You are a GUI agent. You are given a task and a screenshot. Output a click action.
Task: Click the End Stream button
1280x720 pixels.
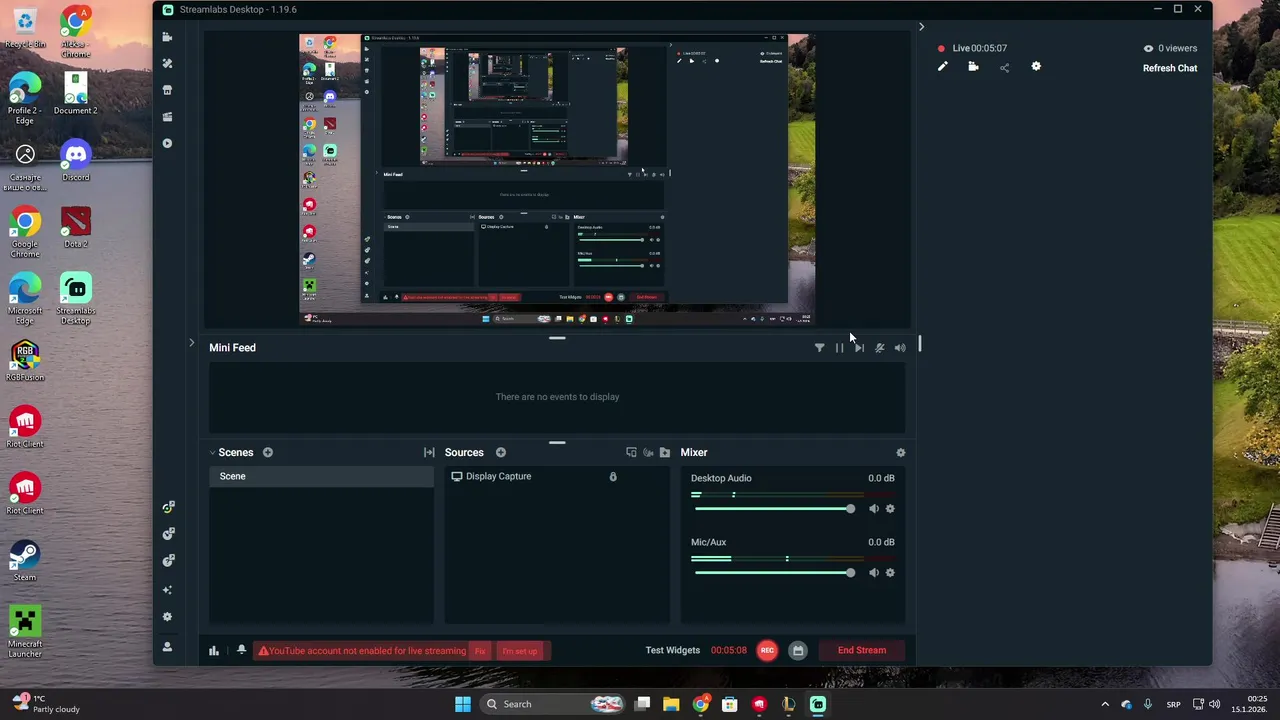tap(862, 651)
